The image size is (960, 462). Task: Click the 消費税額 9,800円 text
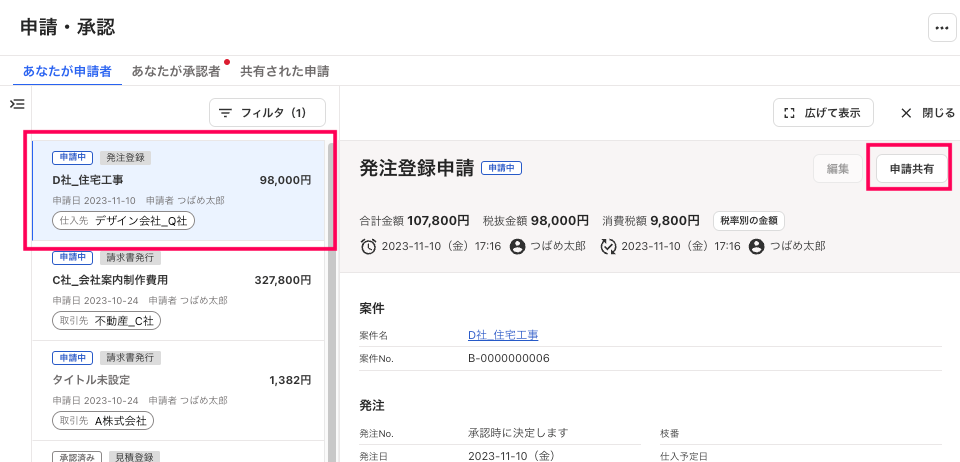pyautogui.click(x=651, y=220)
